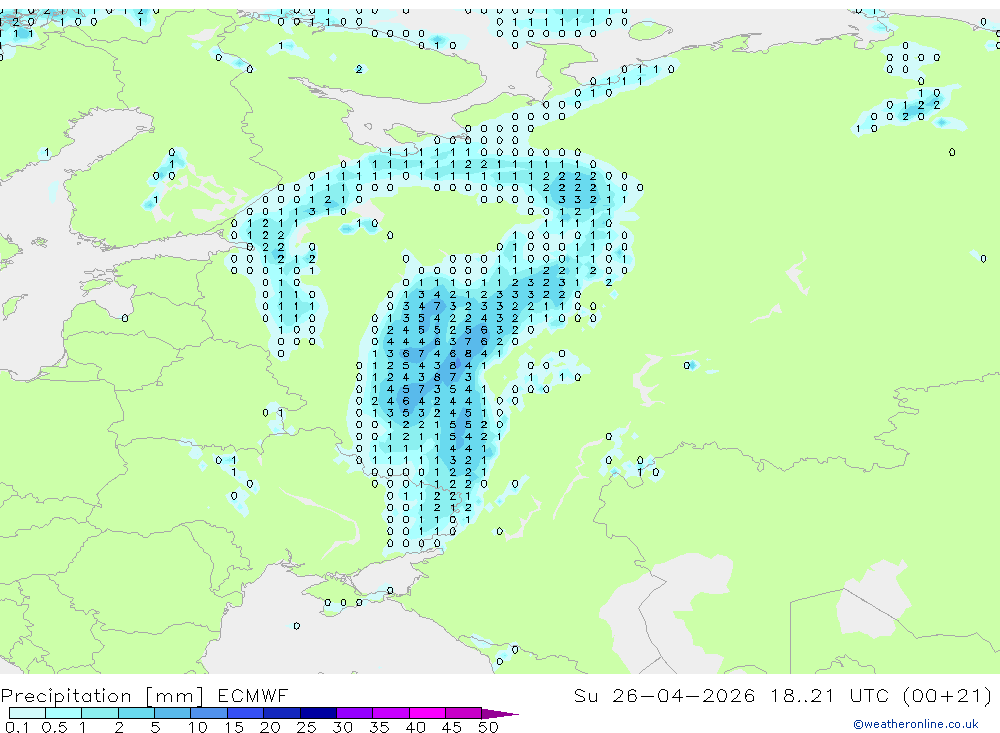
Task: Click the (00+21) forecast offset text
Action: (x=947, y=696)
